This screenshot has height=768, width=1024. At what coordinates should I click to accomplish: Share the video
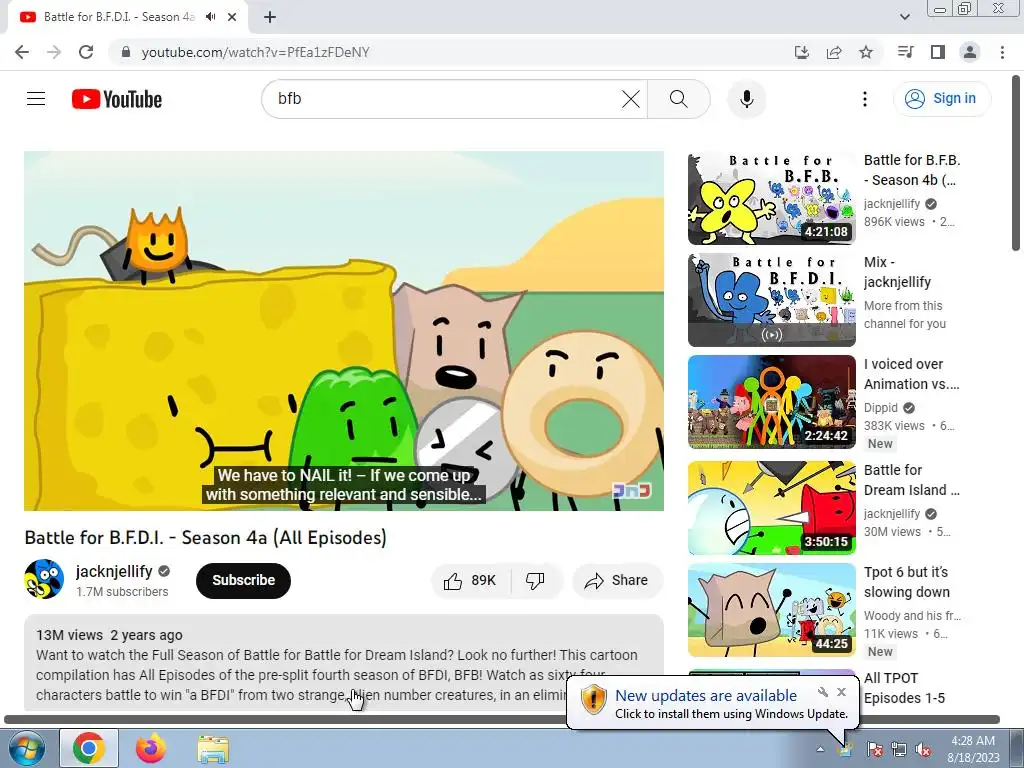click(617, 581)
